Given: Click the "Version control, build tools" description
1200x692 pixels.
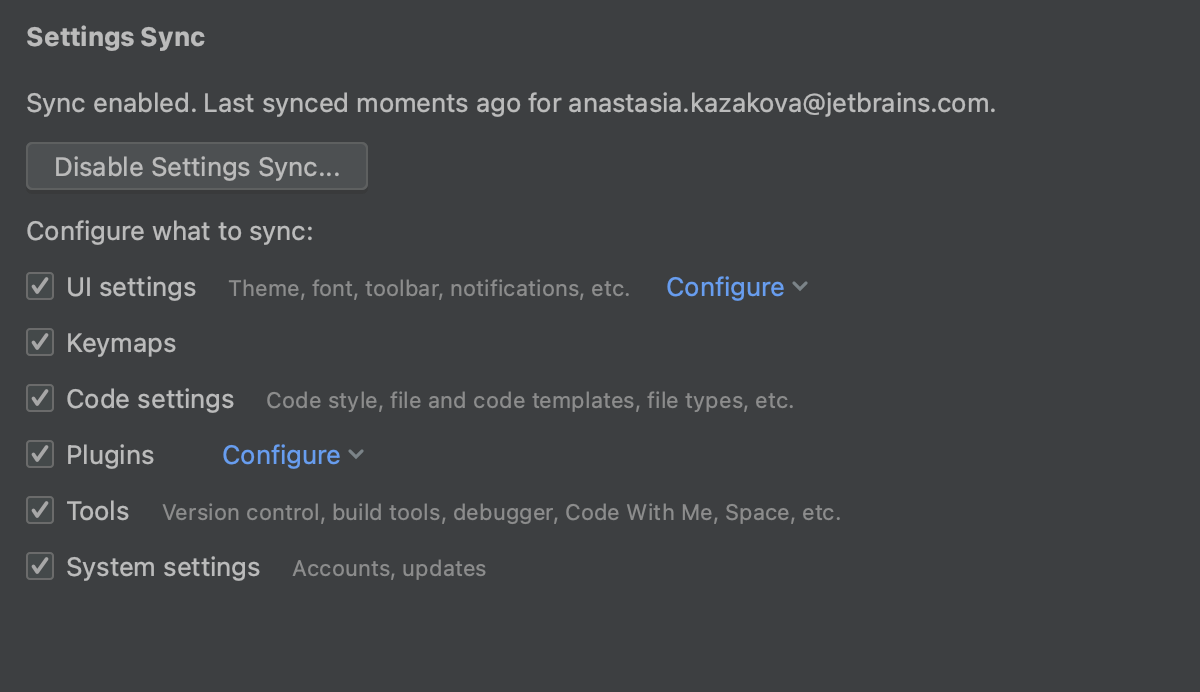Looking at the screenshot, I should [500, 513].
